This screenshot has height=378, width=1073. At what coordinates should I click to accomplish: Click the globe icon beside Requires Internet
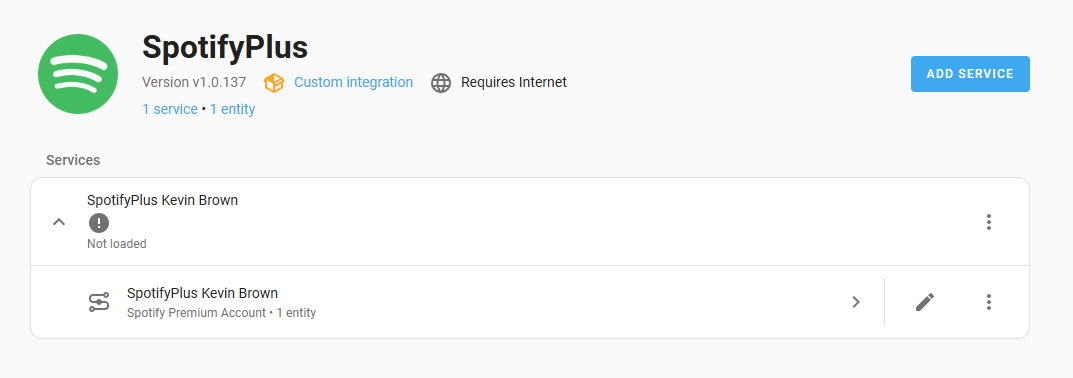point(441,83)
